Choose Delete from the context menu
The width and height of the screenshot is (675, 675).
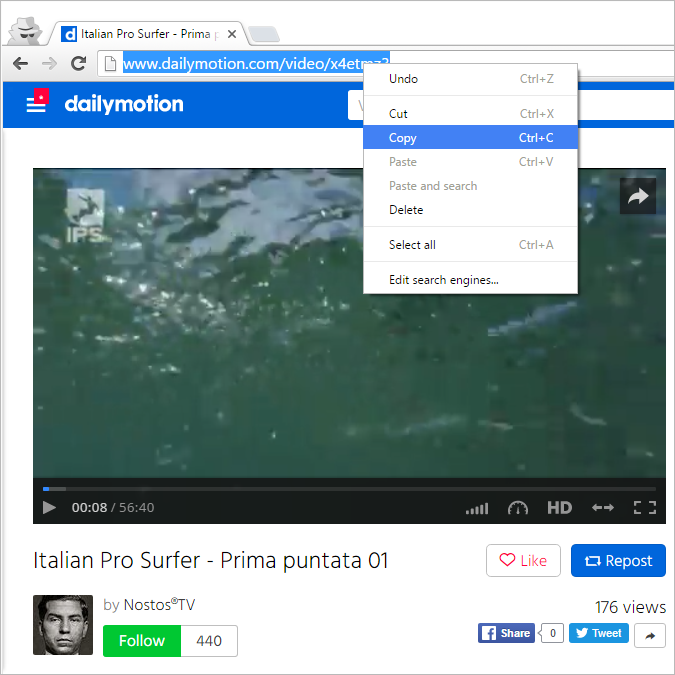point(471,210)
